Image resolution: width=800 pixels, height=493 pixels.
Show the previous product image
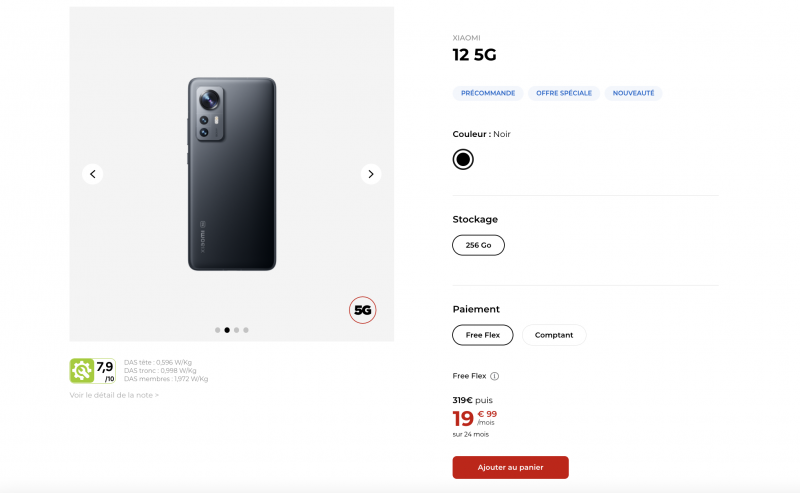pyautogui.click(x=93, y=174)
